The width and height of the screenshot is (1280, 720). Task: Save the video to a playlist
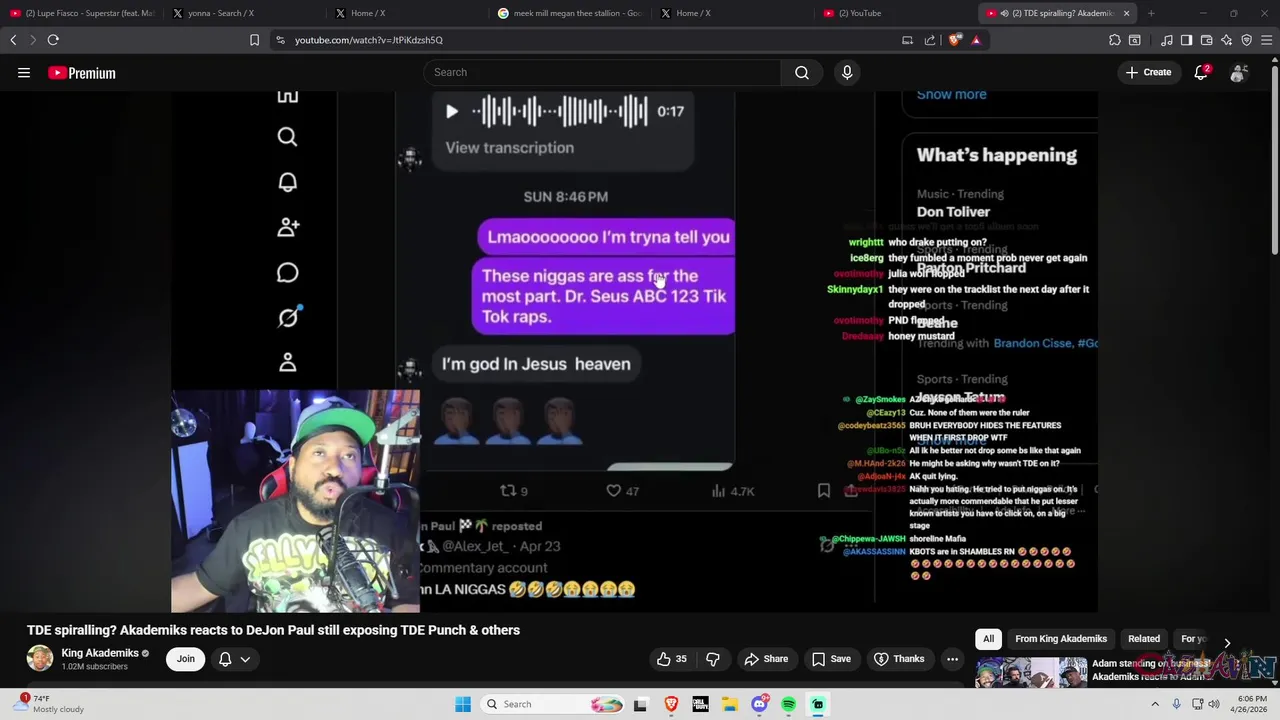(831, 659)
